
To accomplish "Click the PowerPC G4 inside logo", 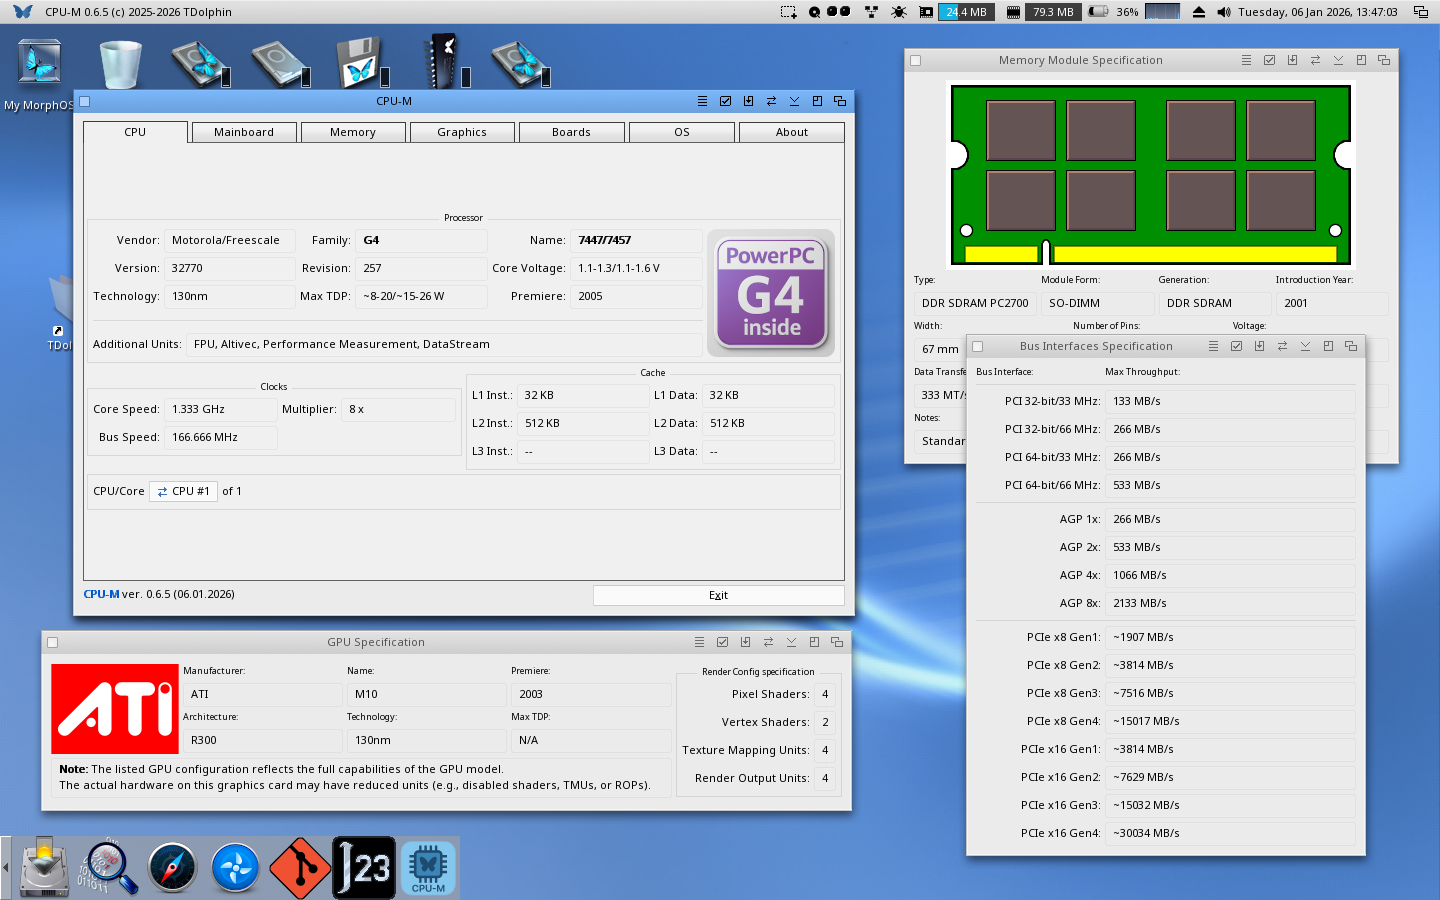I will 771,293.
